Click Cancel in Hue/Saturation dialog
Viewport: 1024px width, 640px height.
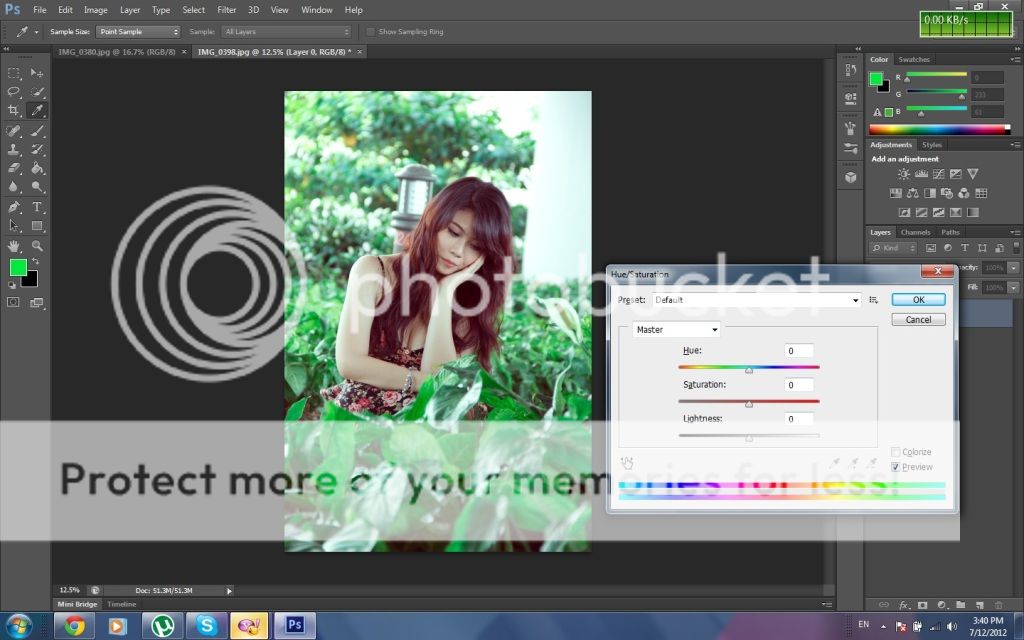(918, 319)
